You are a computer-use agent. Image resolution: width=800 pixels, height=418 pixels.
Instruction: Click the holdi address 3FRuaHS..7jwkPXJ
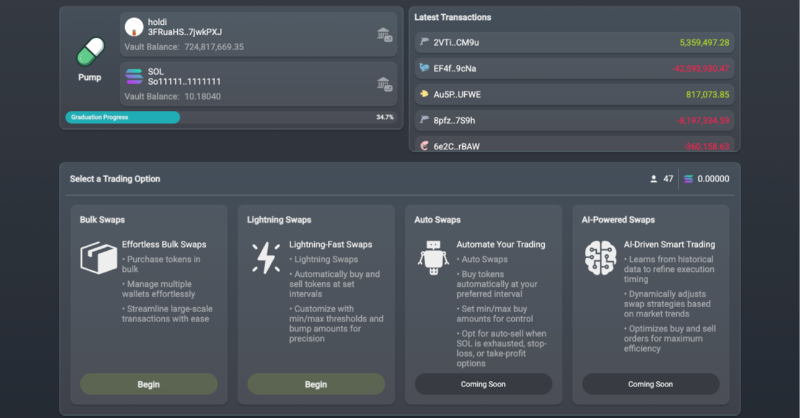pos(185,32)
